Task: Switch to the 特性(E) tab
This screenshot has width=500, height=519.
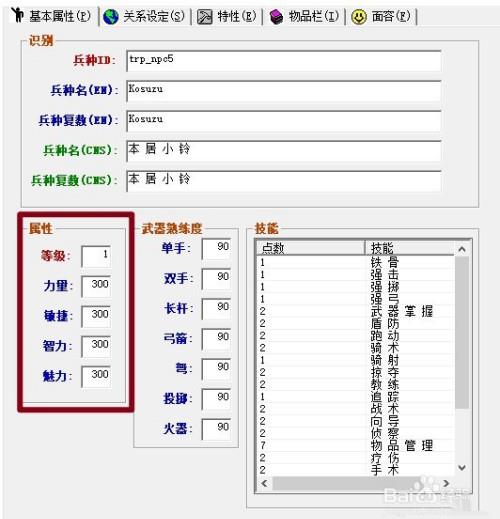Action: tap(227, 16)
